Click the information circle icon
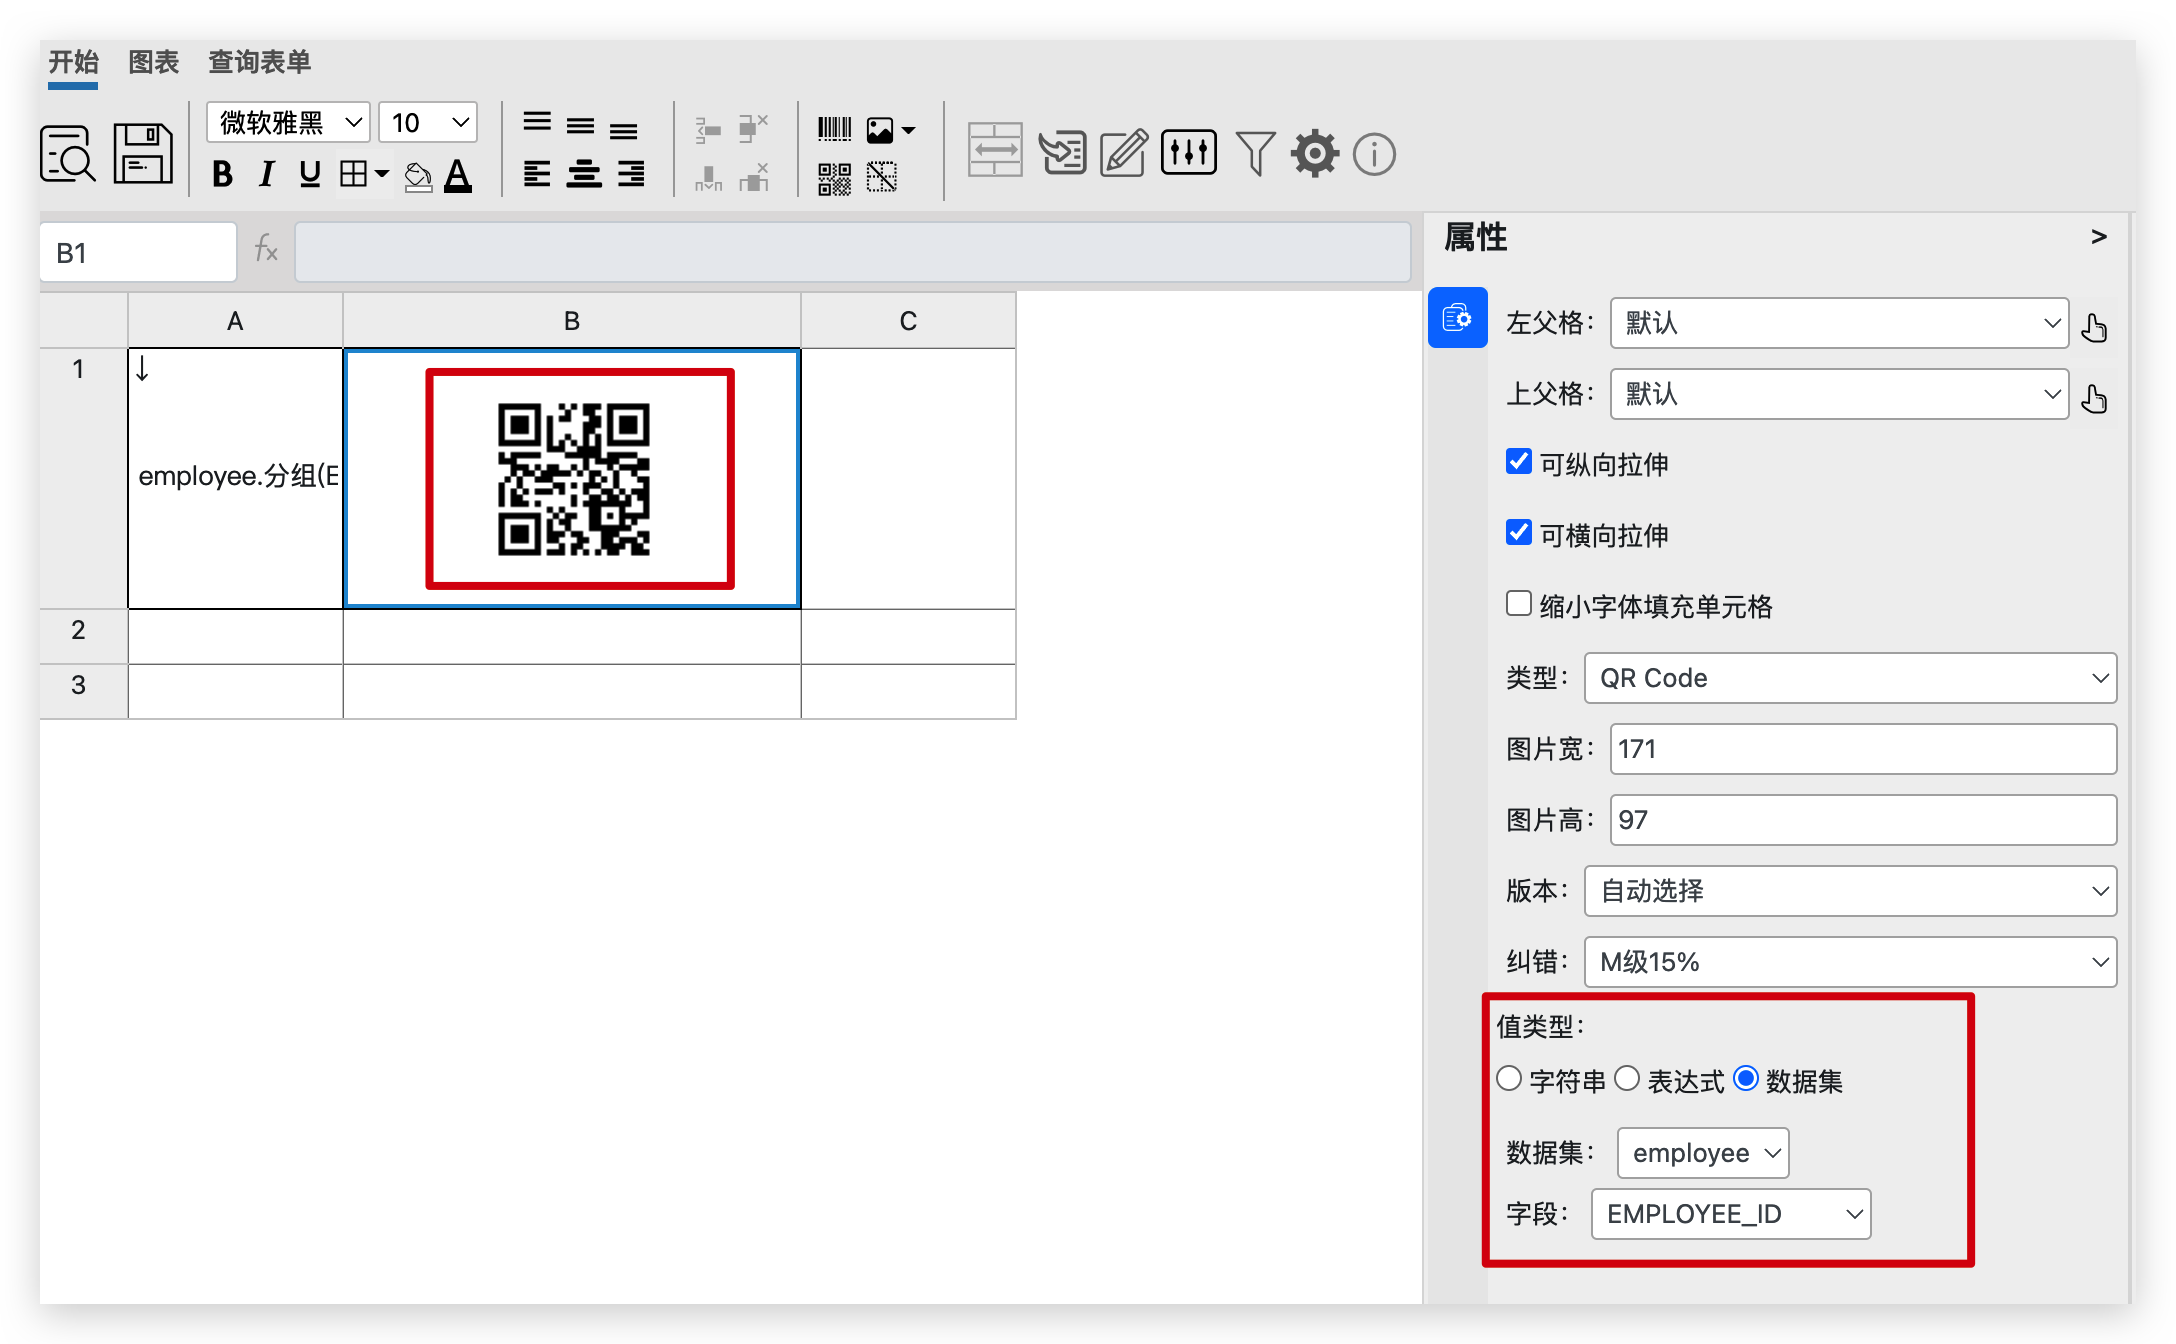 coord(1374,154)
